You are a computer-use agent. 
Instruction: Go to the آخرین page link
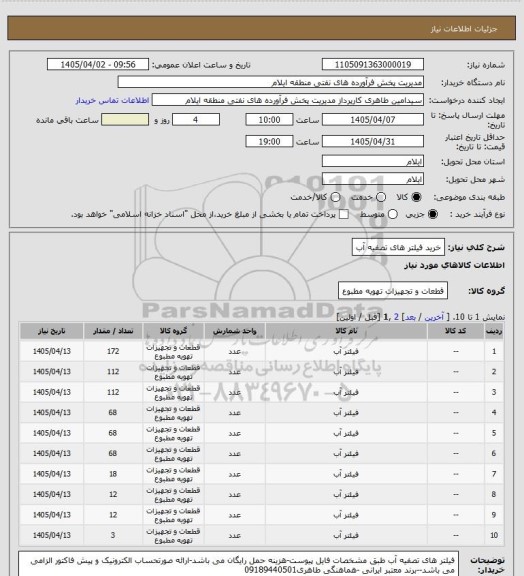point(434,317)
